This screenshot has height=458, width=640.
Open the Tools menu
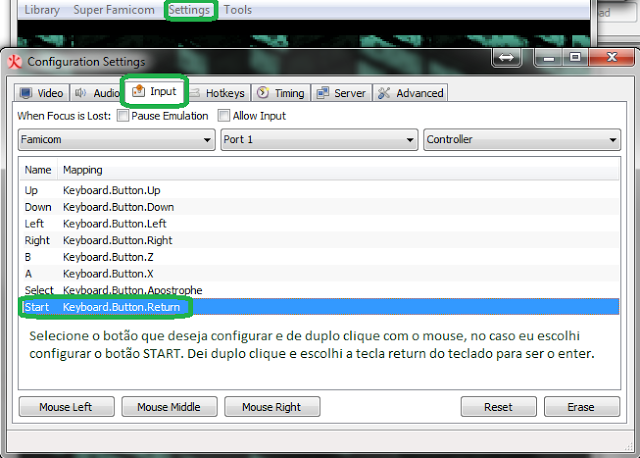click(238, 10)
